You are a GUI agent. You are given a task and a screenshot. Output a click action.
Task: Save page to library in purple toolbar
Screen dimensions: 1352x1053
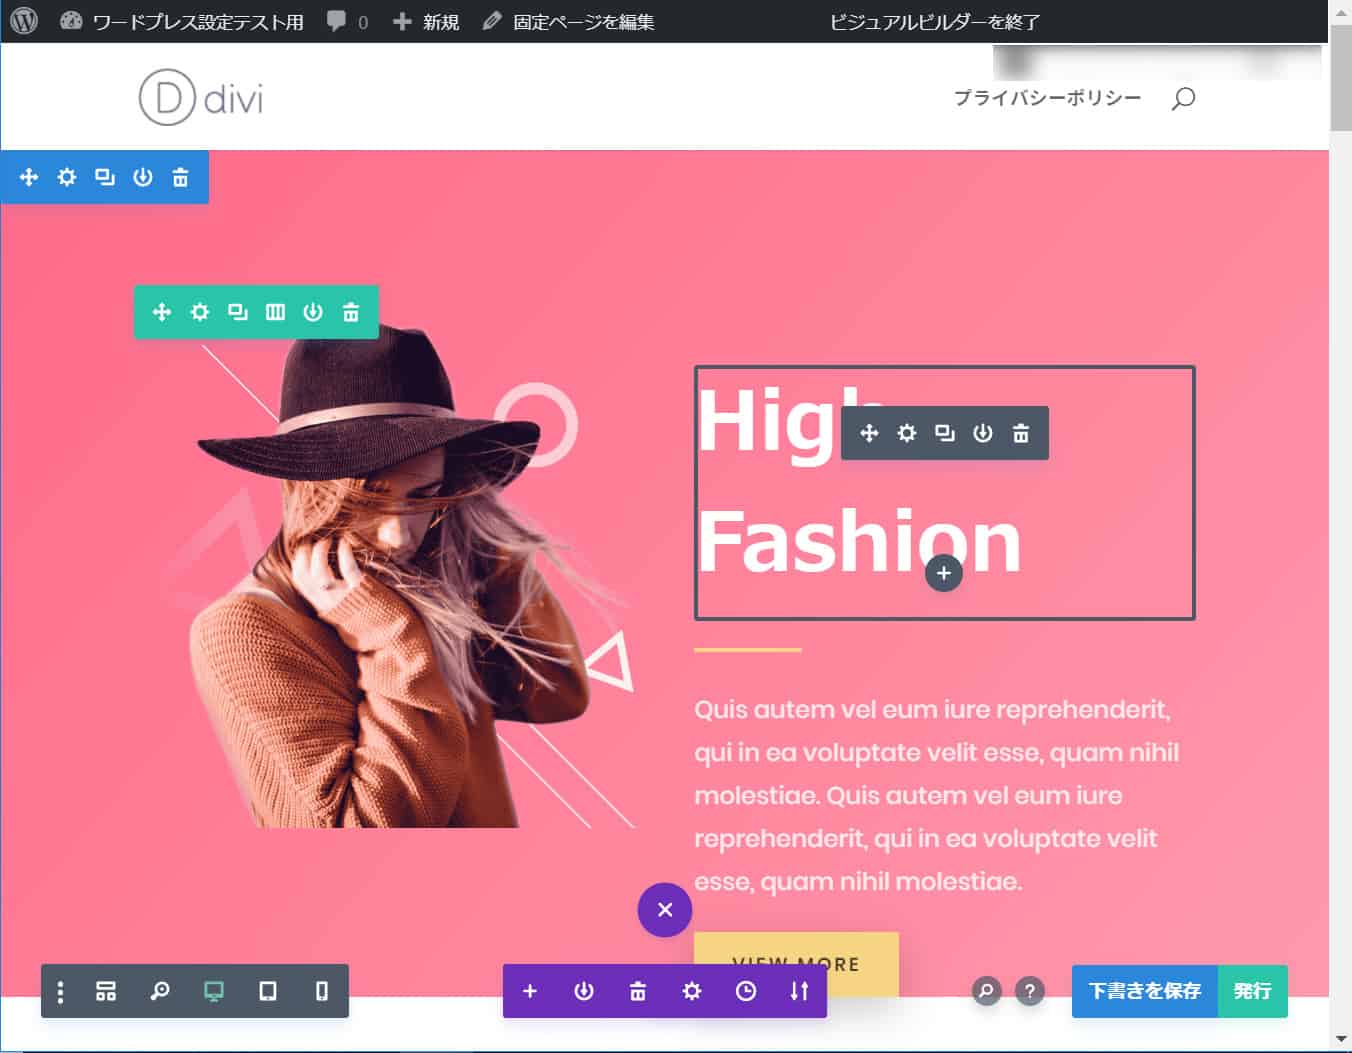pos(584,991)
